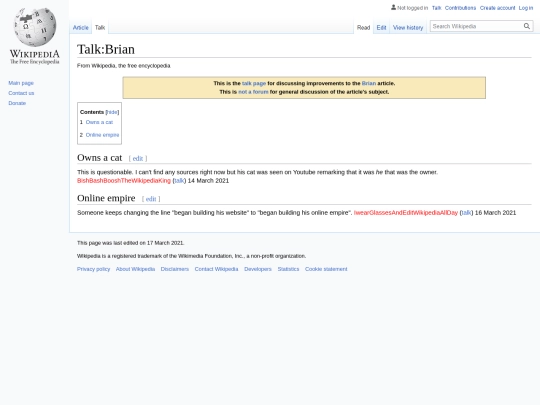Open Statistics in the footer
Viewport: 540px width, 405px height.
[288, 269]
